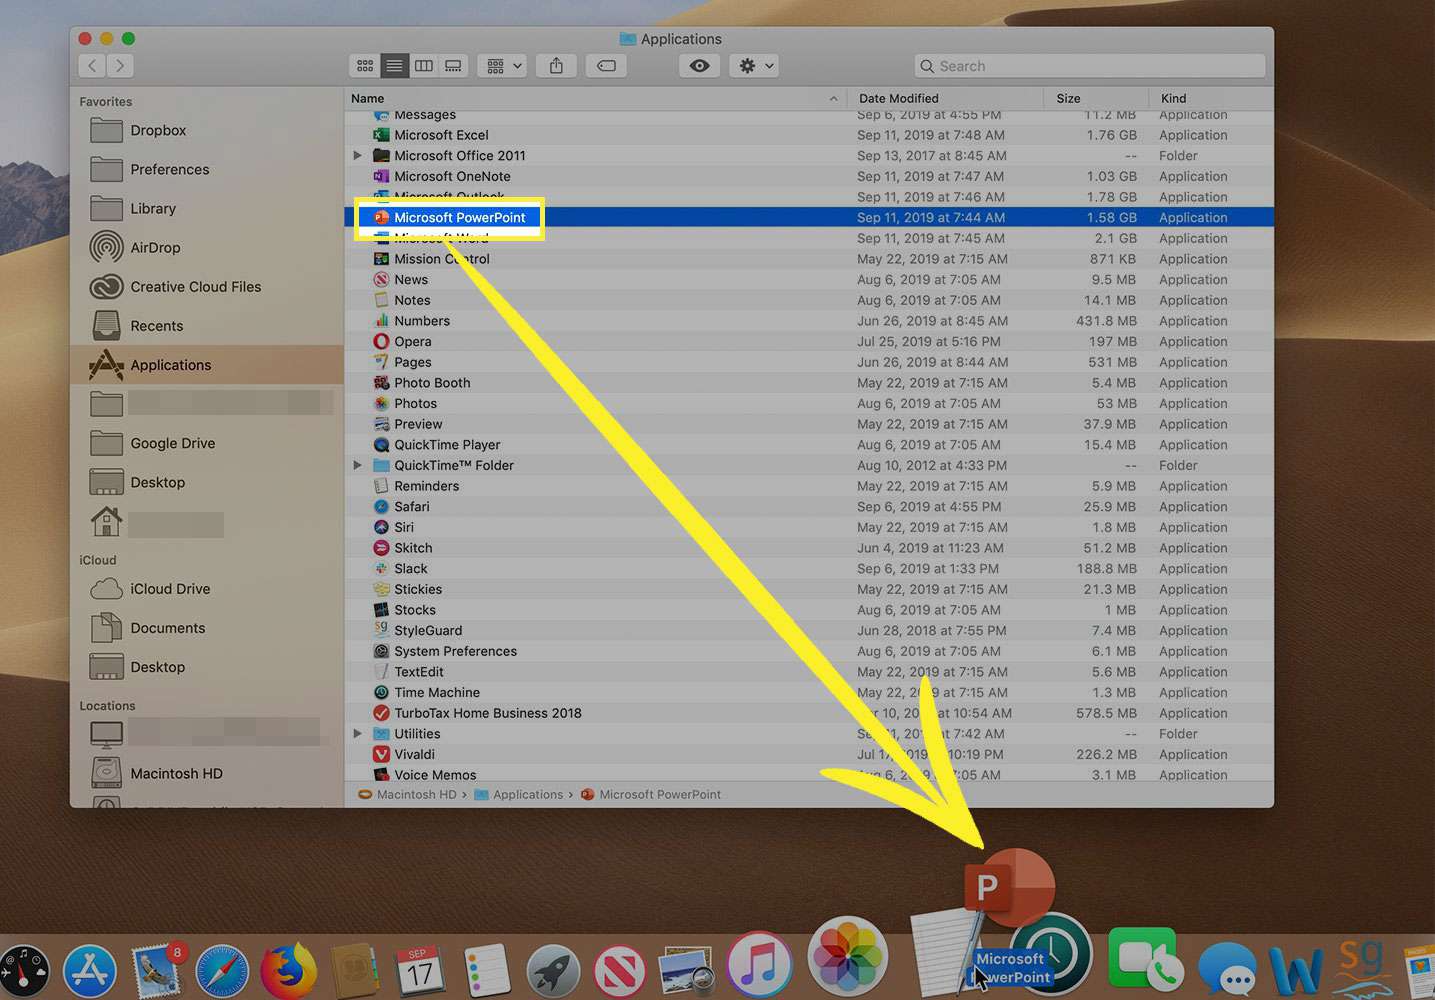Open the News app in Dock
This screenshot has width=1435, height=1000.
point(619,969)
